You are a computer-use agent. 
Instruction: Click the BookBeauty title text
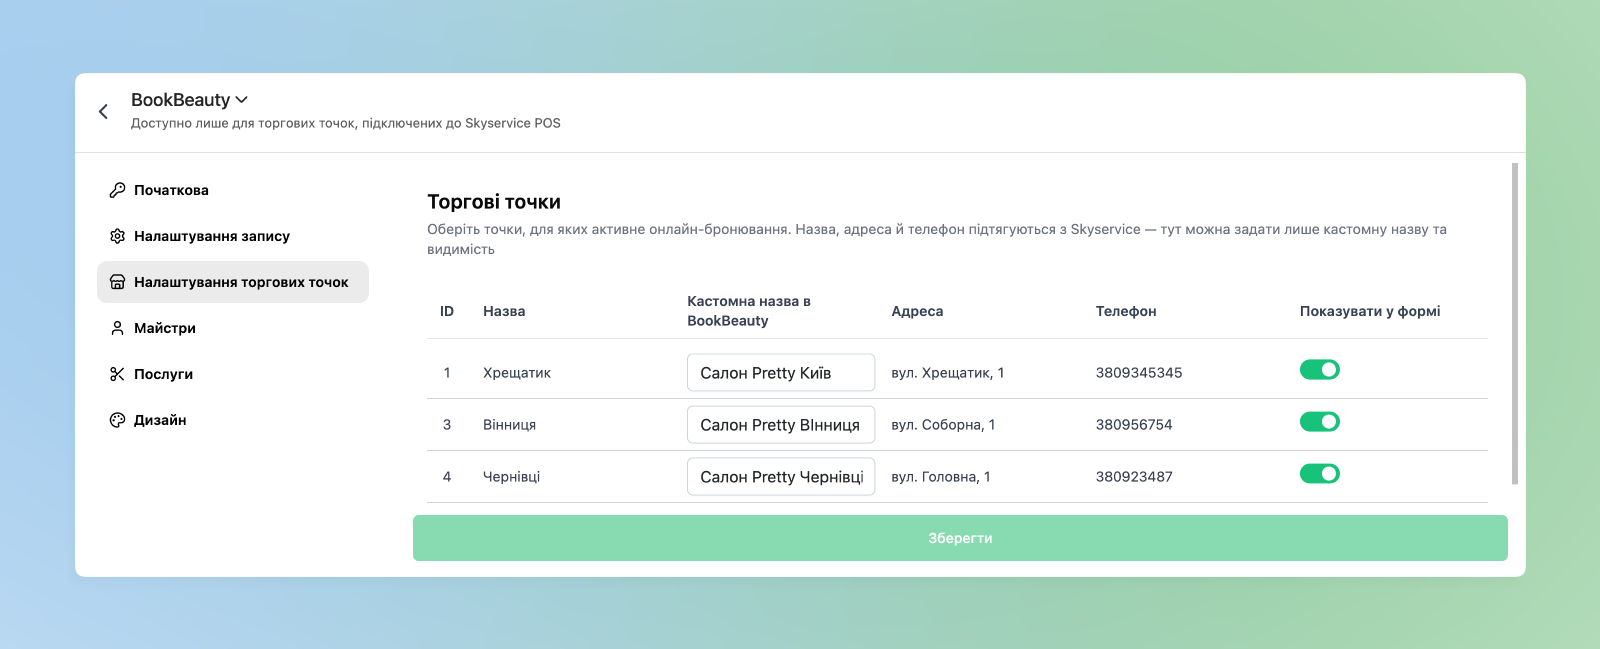181,100
